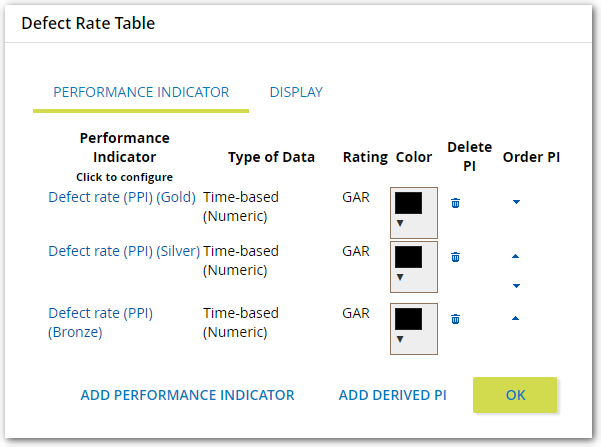Click the Add Performance Indicator button

(187, 395)
